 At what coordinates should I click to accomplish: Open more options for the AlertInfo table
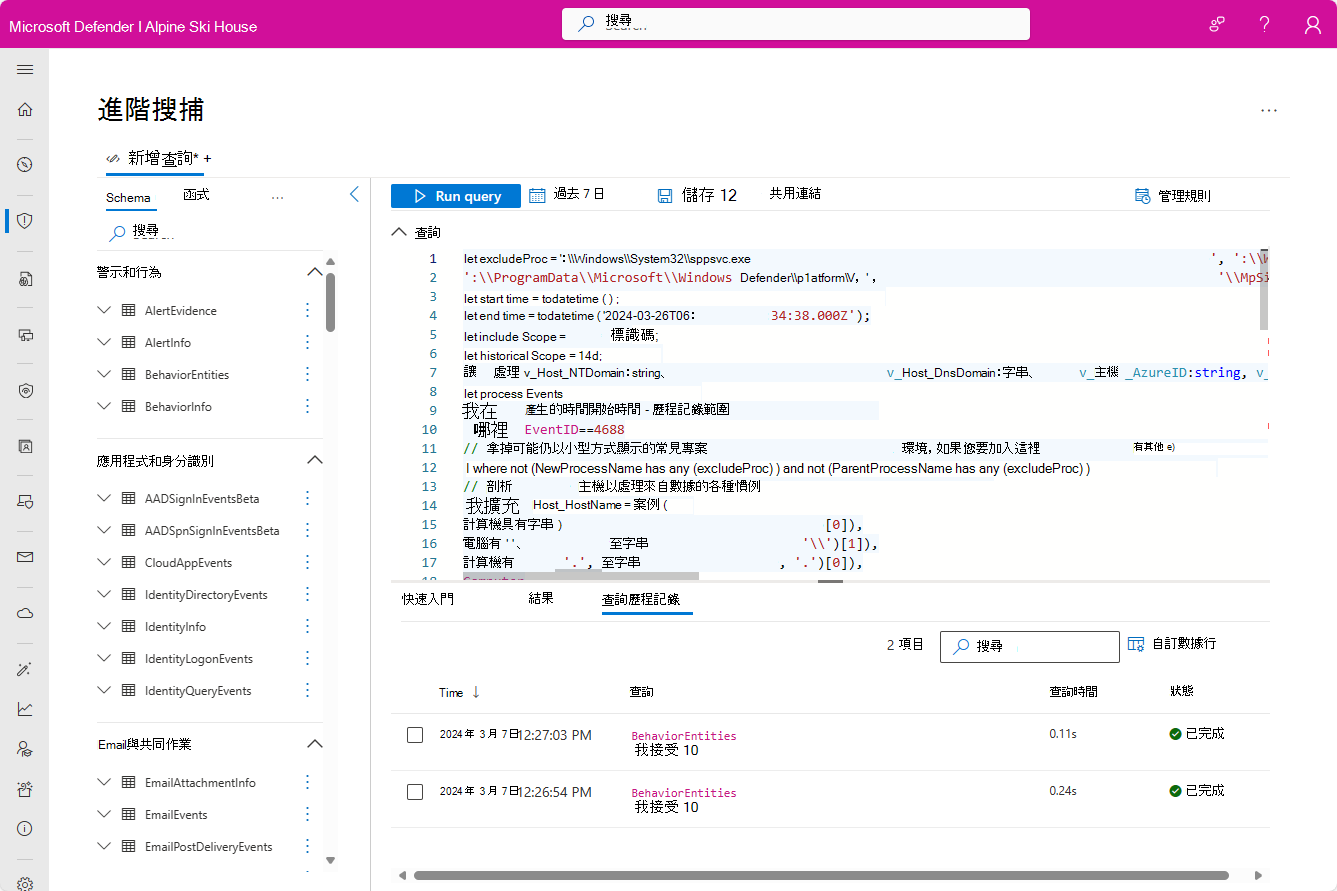click(308, 343)
